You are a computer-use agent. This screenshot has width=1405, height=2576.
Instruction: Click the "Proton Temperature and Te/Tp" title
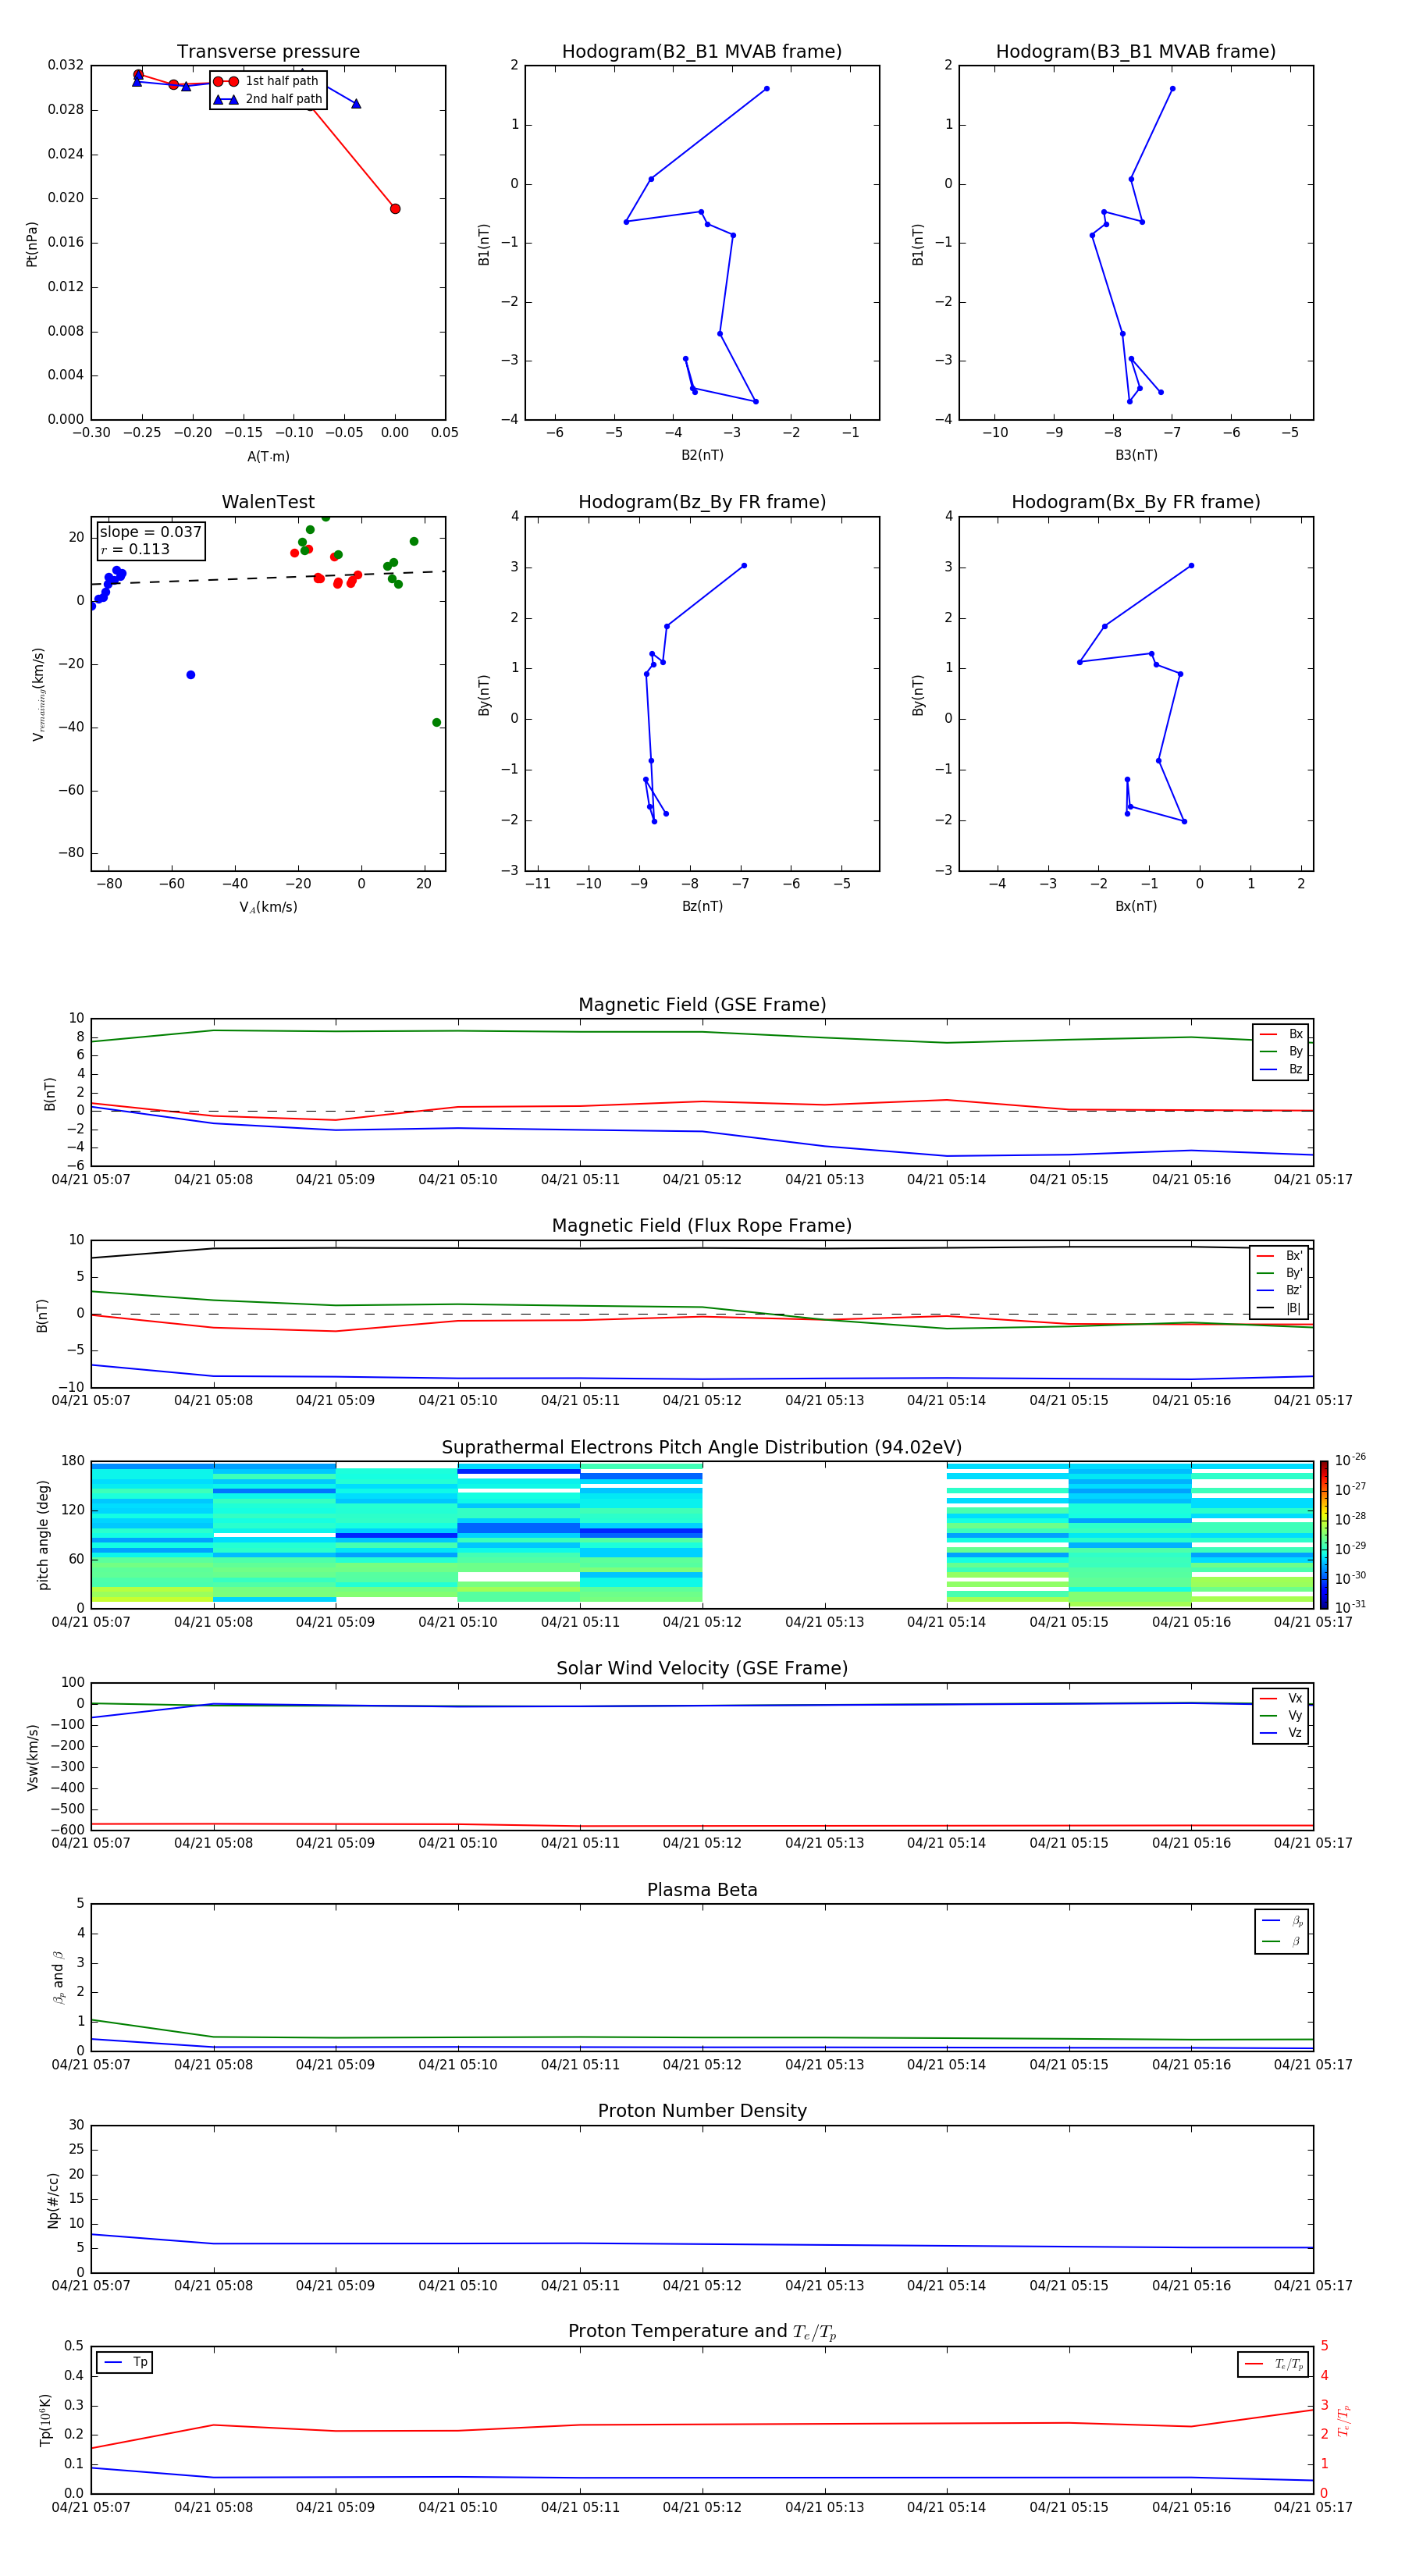tap(702, 2332)
